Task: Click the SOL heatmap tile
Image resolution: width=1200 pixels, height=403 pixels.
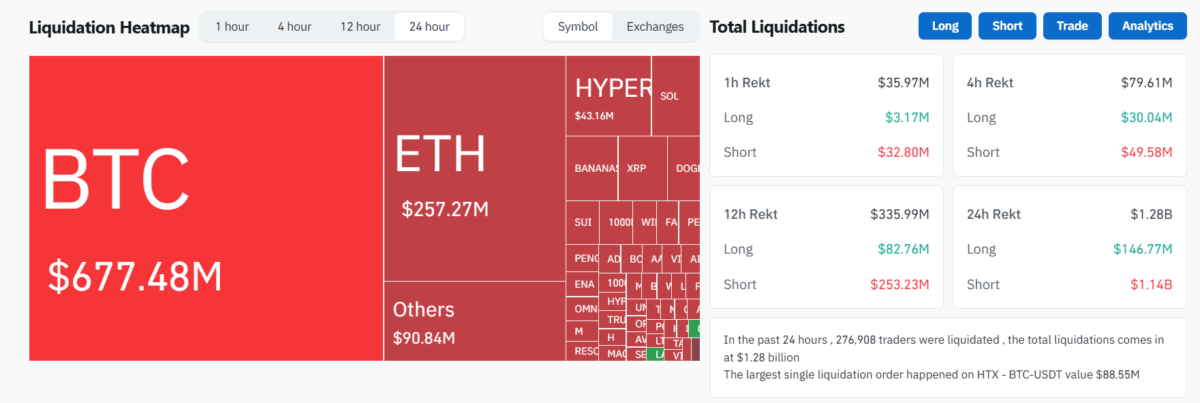Action: click(x=675, y=96)
